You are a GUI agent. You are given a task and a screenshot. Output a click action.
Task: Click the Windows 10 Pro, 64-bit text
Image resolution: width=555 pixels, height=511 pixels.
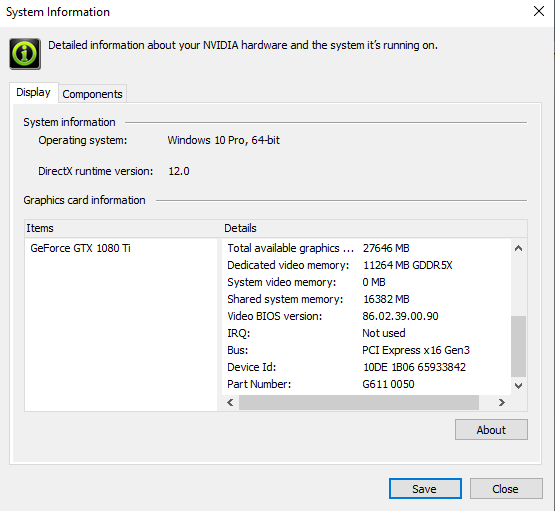[x=224, y=140]
